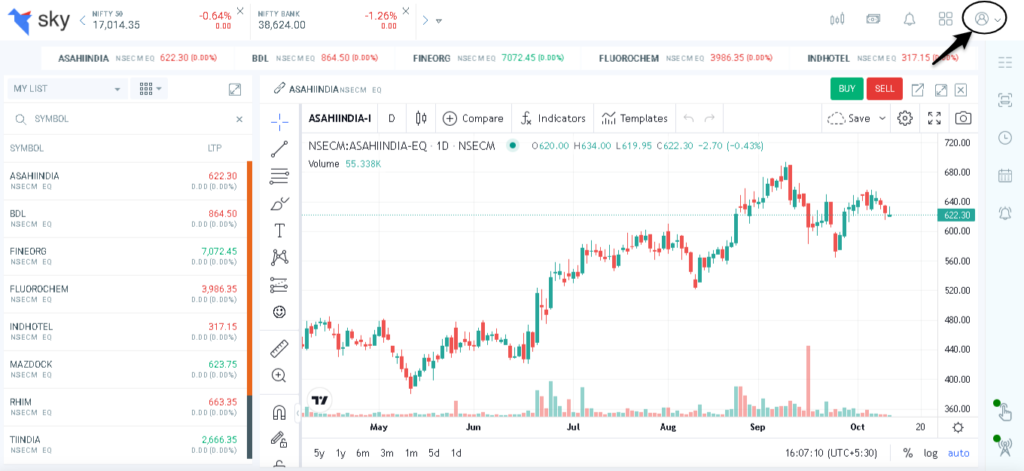Screen dimensions: 1024x471
Task: Expand index ticker dropdown arrow
Action: (x=439, y=20)
